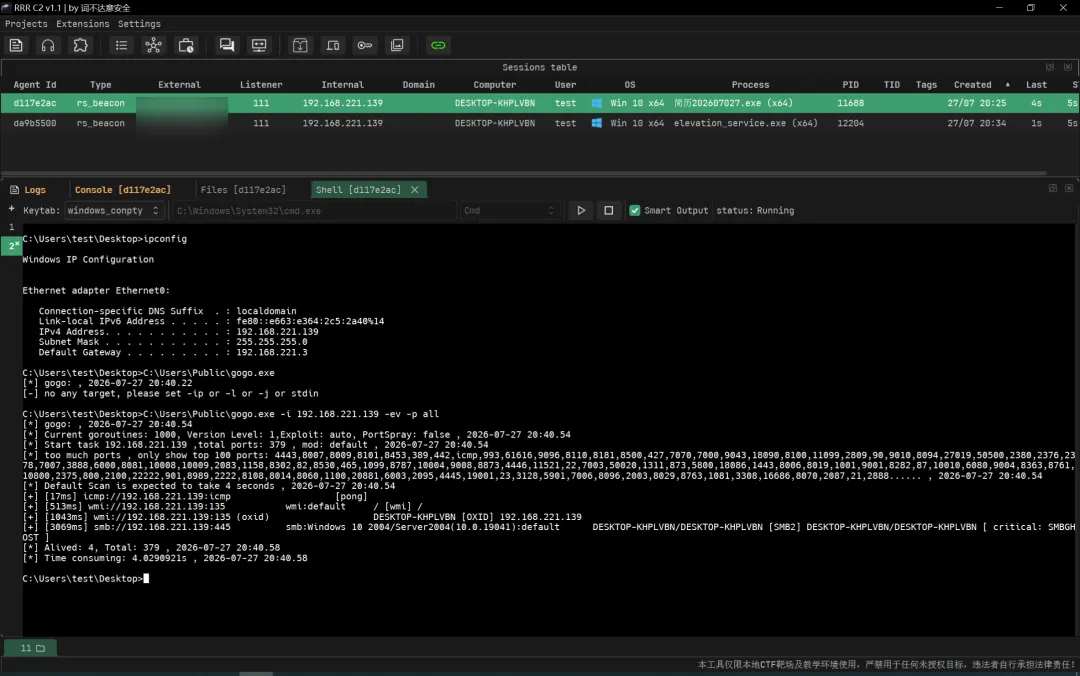This screenshot has width=1080, height=676.
Task: Sort by Agent Id column header
Action: pos(35,85)
